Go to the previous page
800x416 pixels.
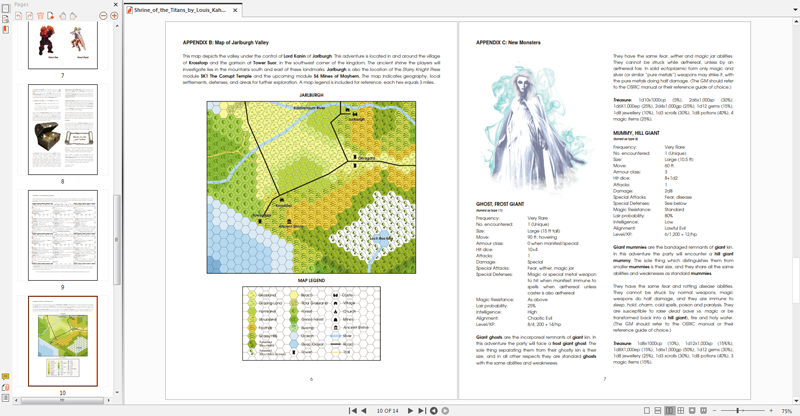pos(363,411)
